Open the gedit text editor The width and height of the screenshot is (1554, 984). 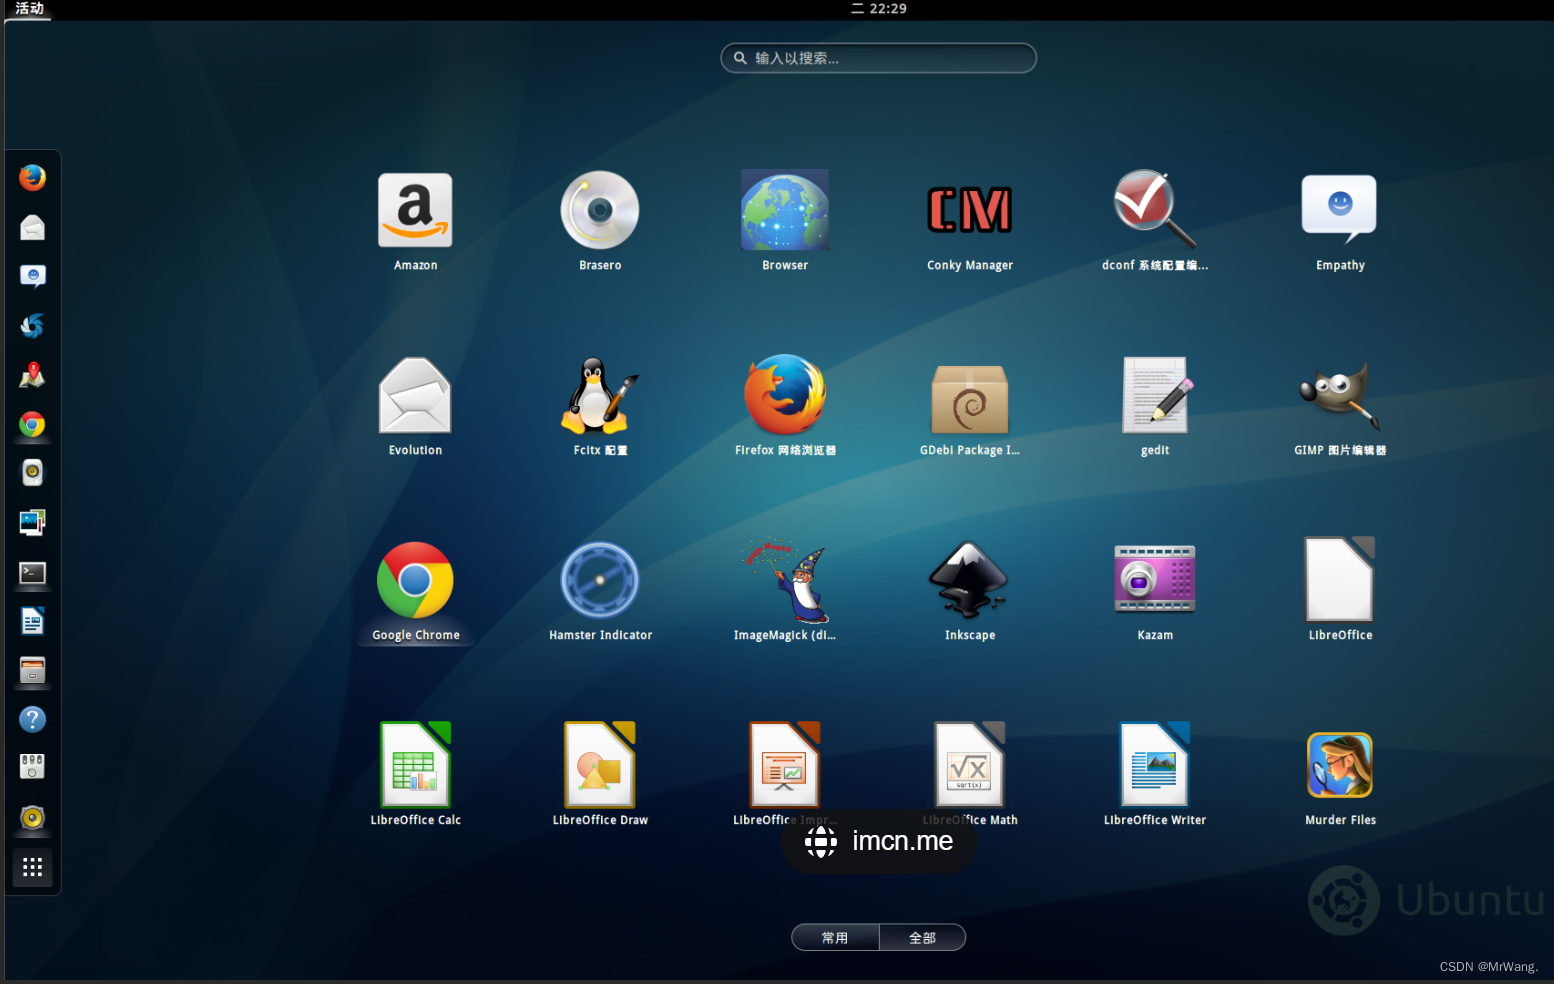pos(1155,395)
